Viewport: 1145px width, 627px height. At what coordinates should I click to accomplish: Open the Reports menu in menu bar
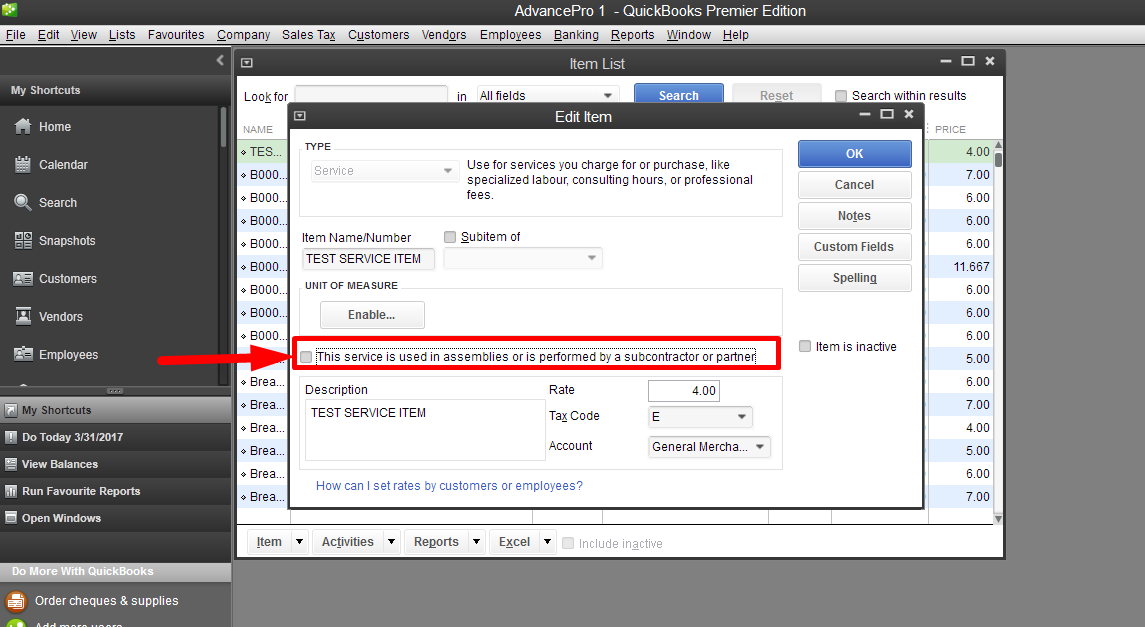click(632, 35)
